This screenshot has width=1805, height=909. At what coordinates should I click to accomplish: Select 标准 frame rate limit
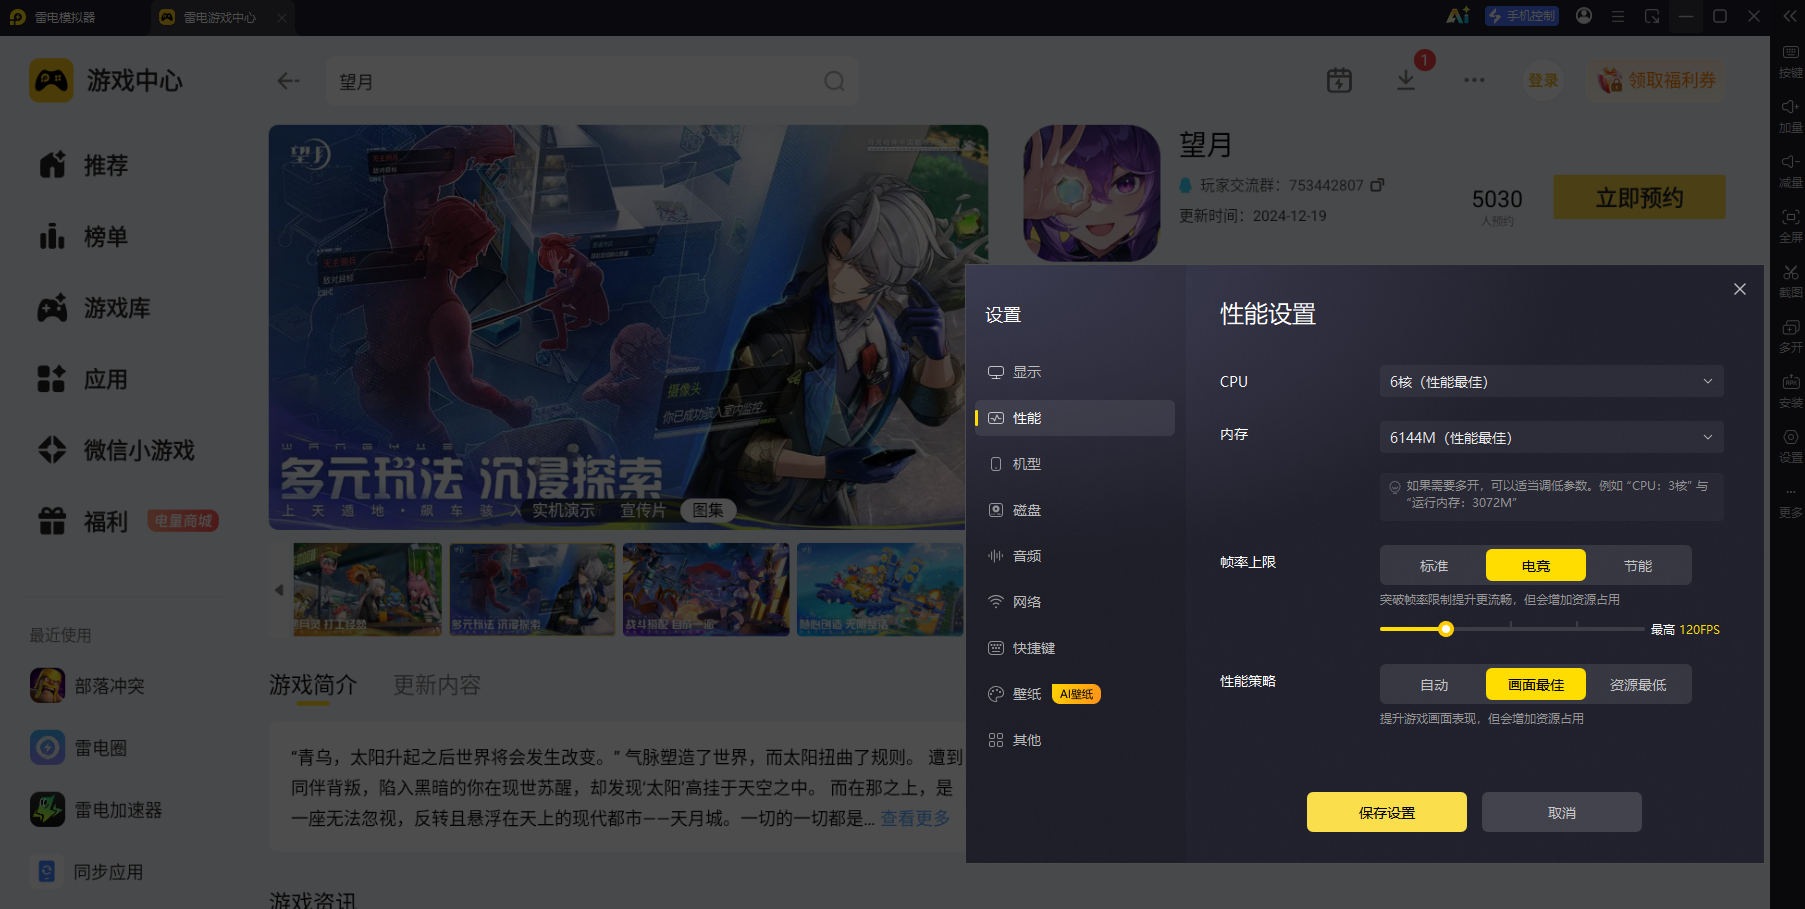(1434, 565)
